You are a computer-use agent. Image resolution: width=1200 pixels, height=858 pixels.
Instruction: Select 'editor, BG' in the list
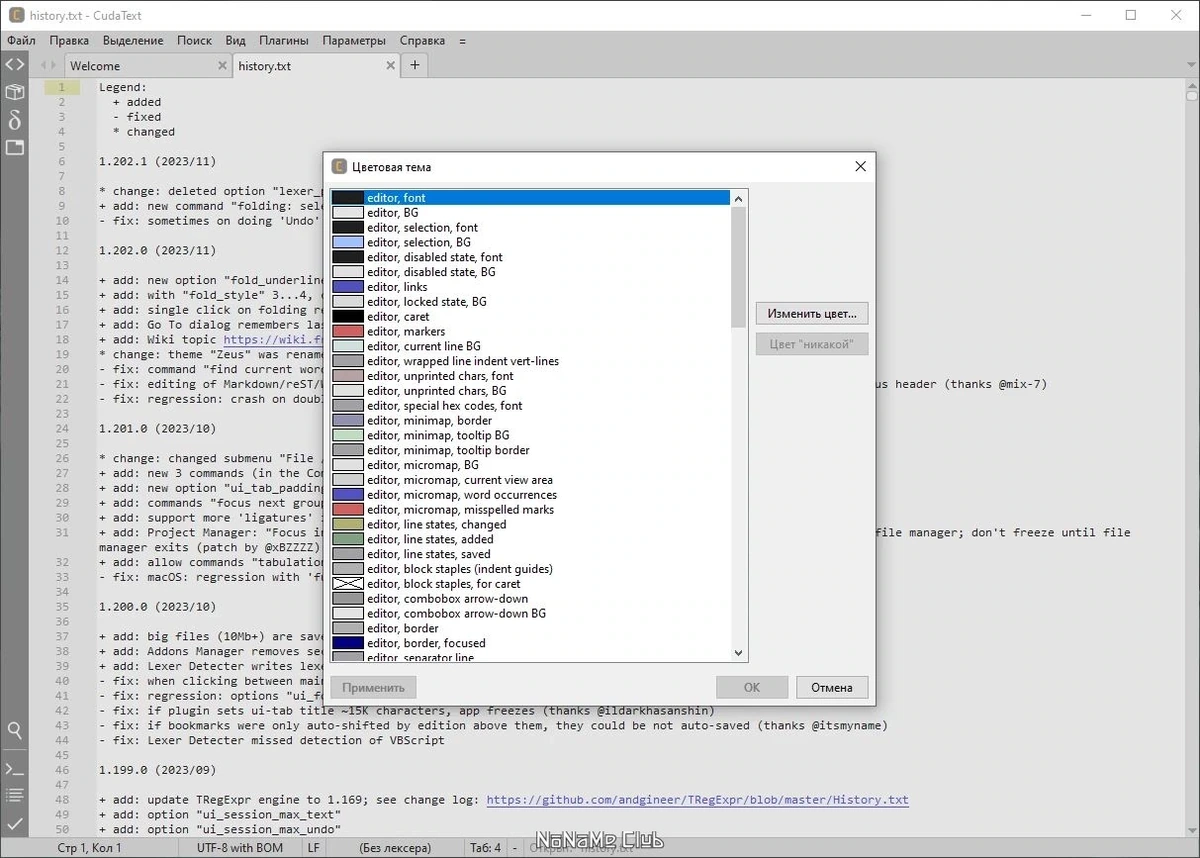tap(531, 213)
